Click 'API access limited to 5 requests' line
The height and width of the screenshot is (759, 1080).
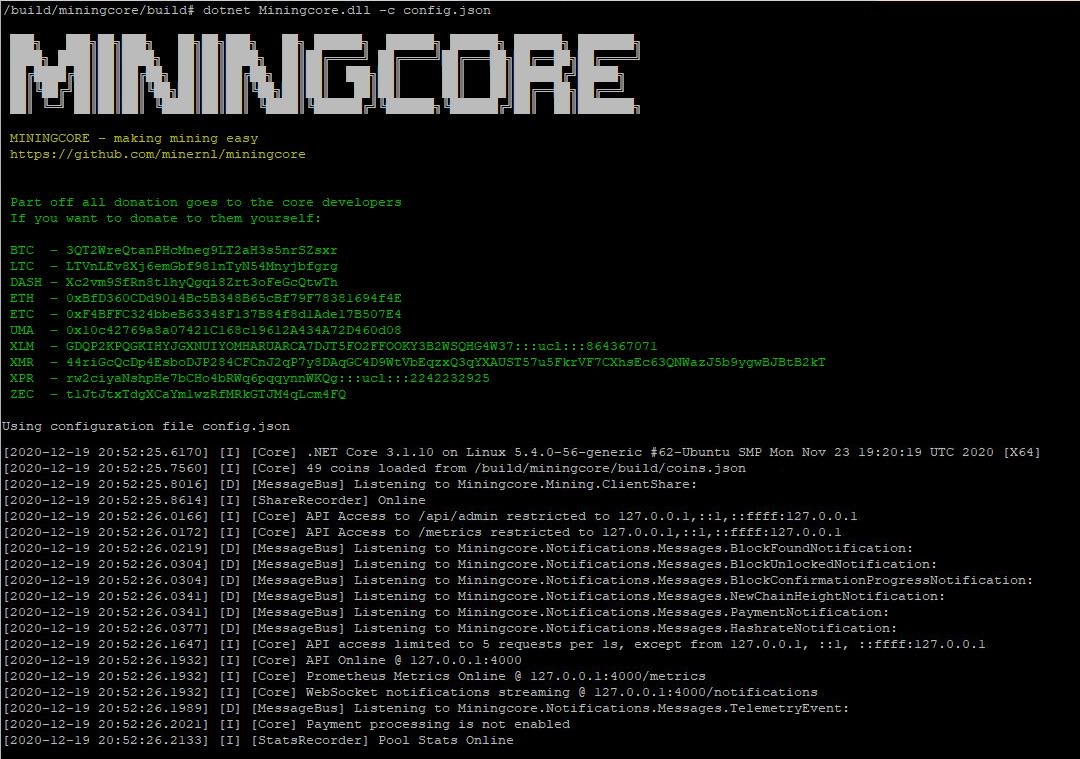click(494, 644)
